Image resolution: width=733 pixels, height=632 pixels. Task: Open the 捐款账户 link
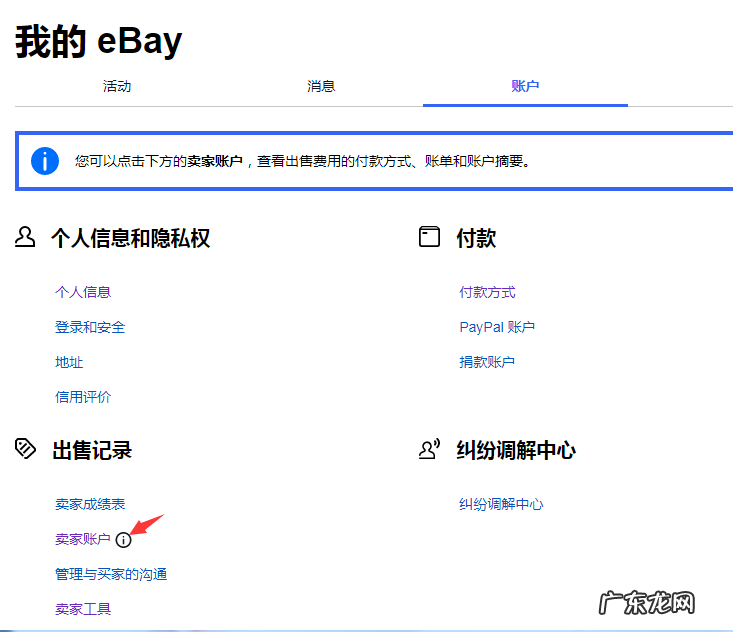[x=487, y=362]
